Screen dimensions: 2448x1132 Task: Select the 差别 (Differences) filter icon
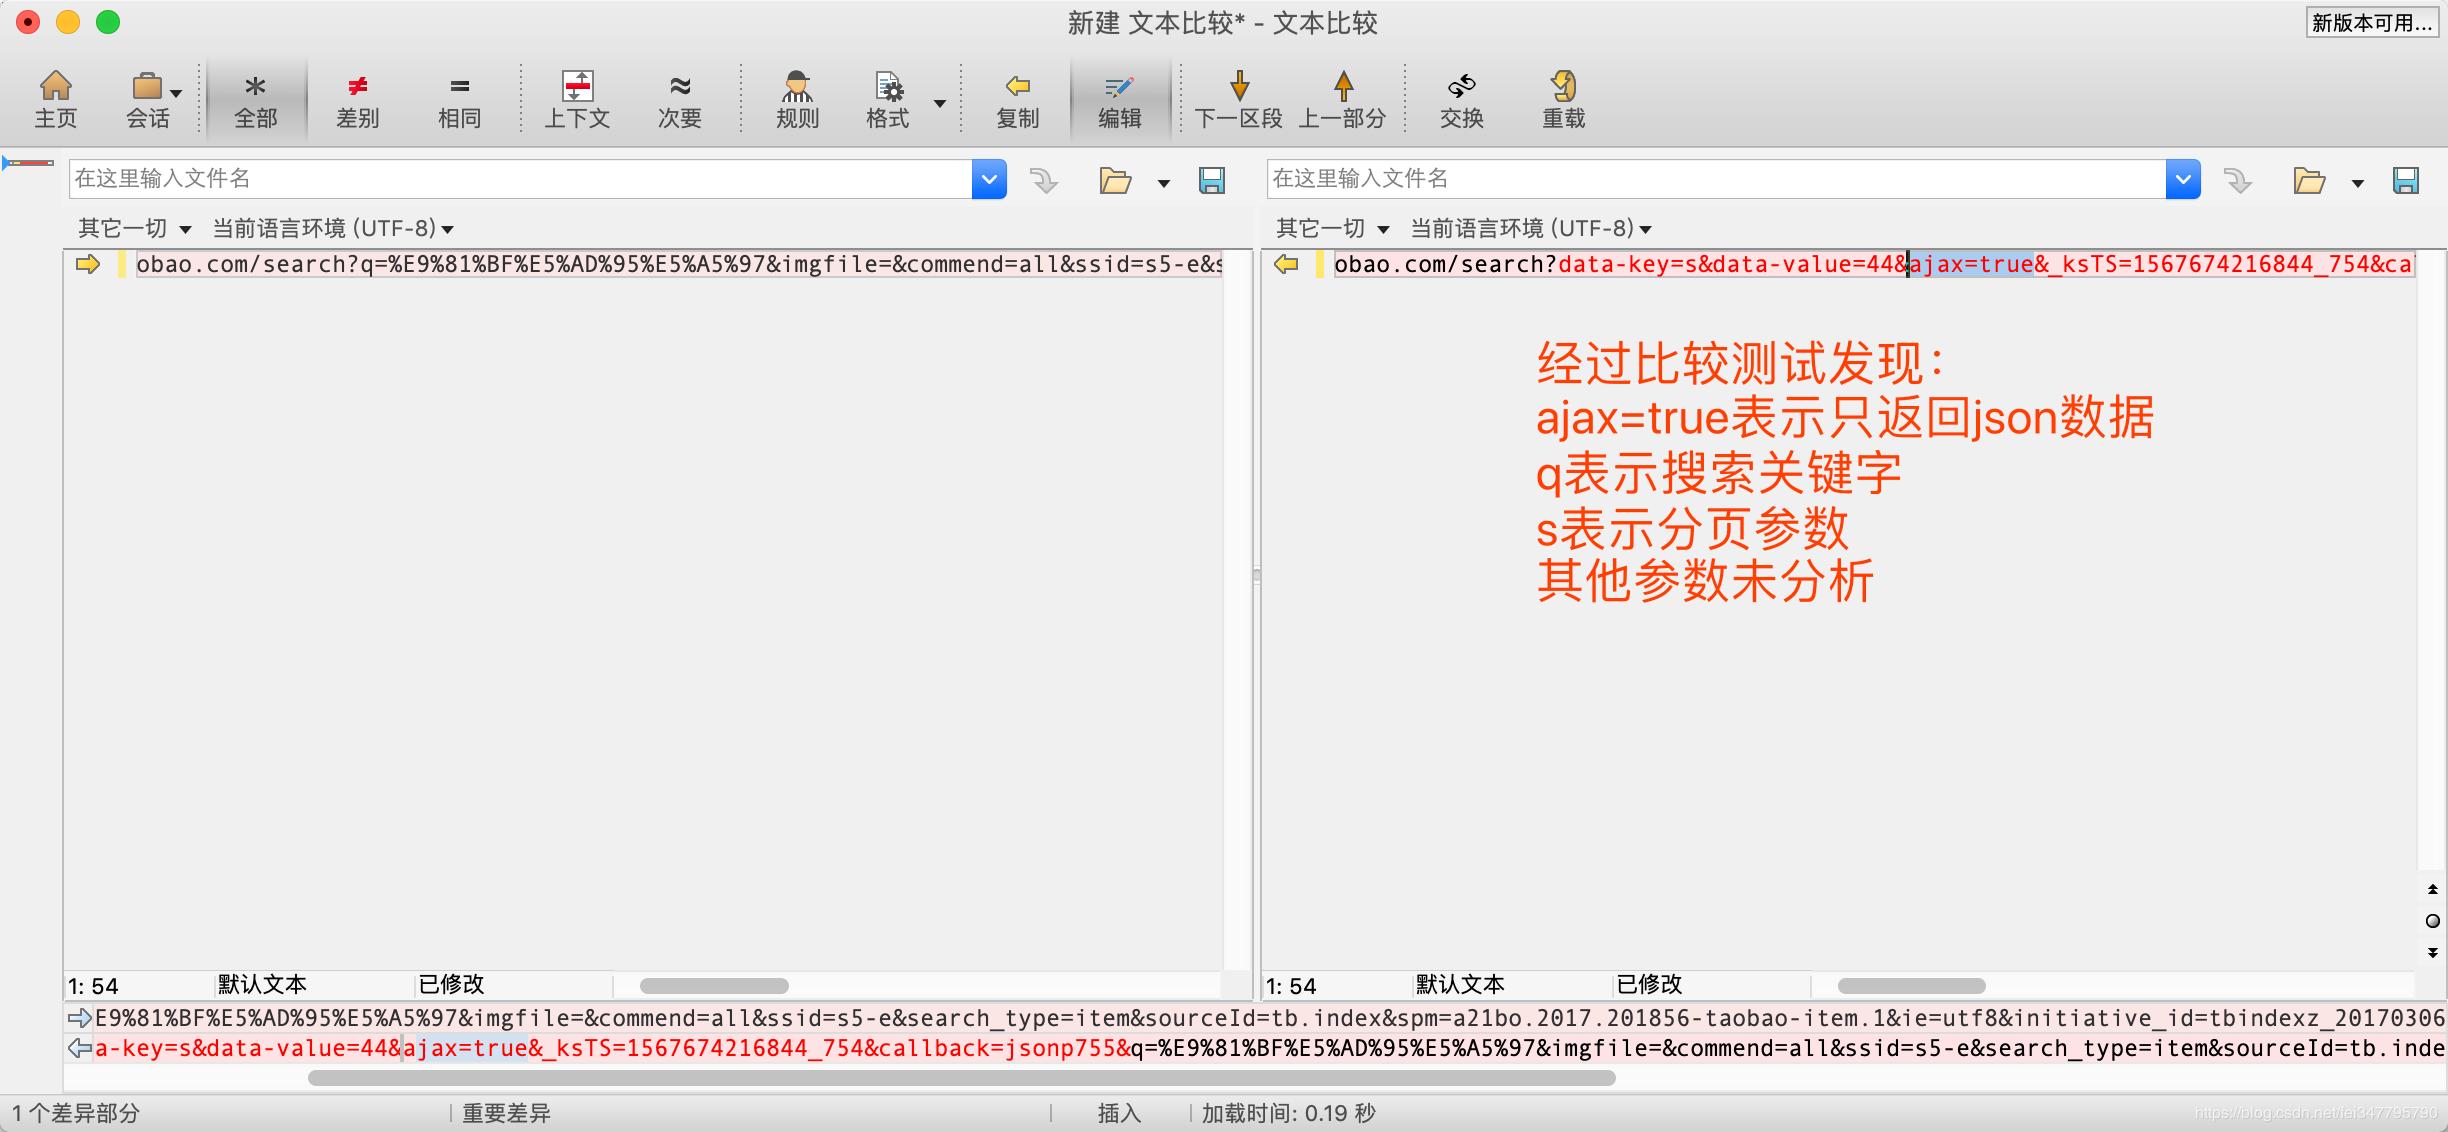click(357, 97)
